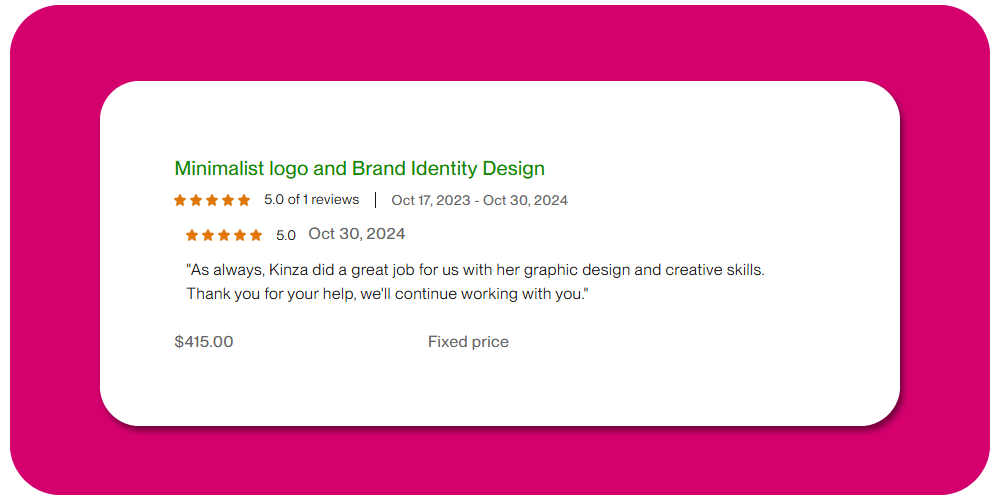1000x500 pixels.
Task: Select fifth star in the Oct 30 review row
Action: (x=256, y=235)
